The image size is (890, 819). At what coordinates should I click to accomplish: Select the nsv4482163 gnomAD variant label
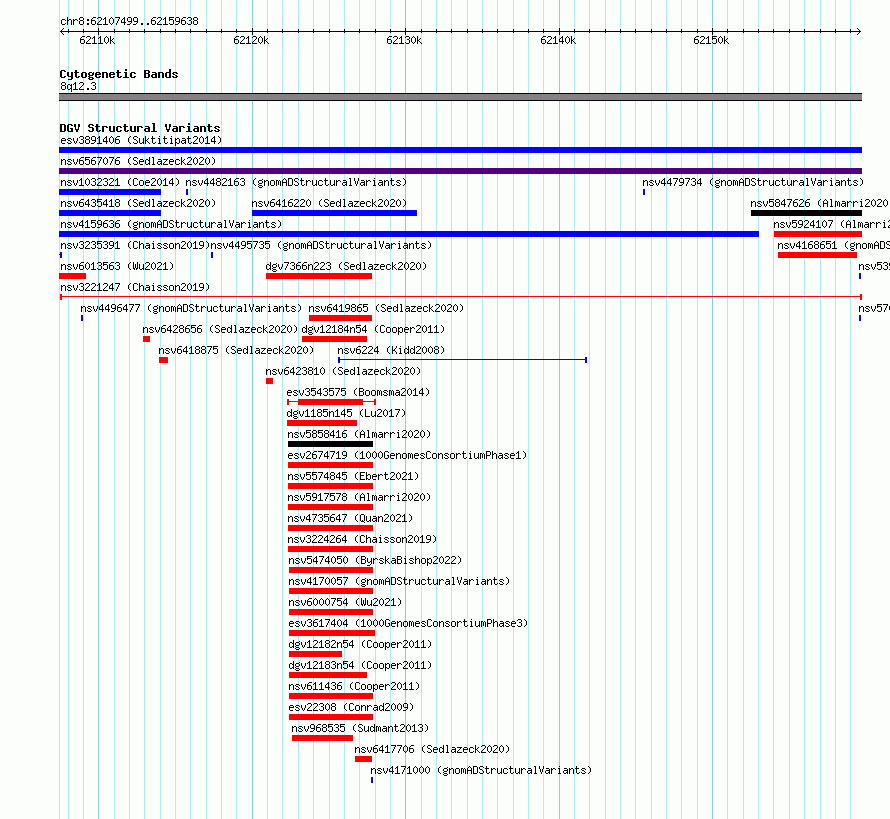[296, 182]
